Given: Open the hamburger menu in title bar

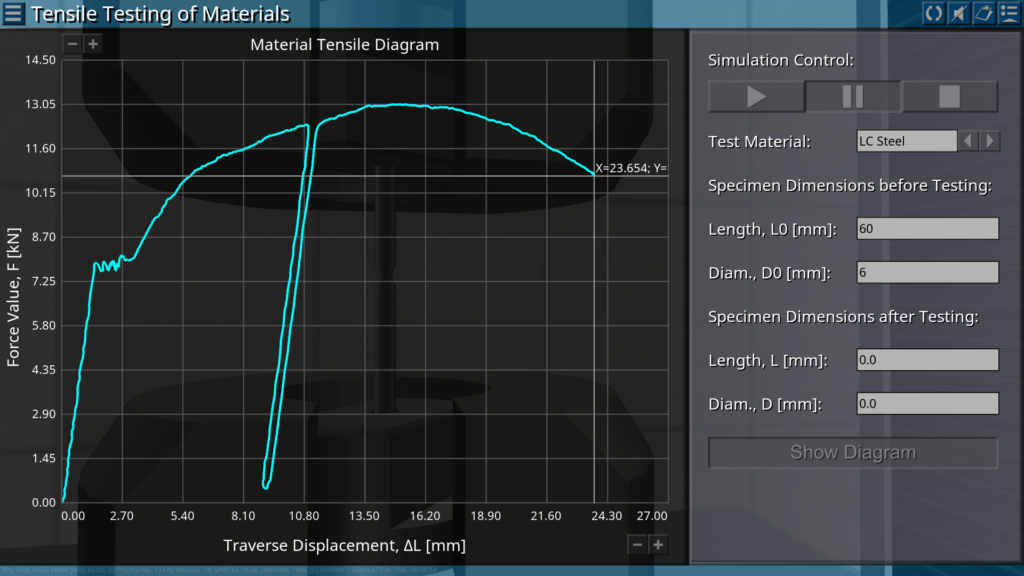Looking at the screenshot, I should tap(14, 14).
